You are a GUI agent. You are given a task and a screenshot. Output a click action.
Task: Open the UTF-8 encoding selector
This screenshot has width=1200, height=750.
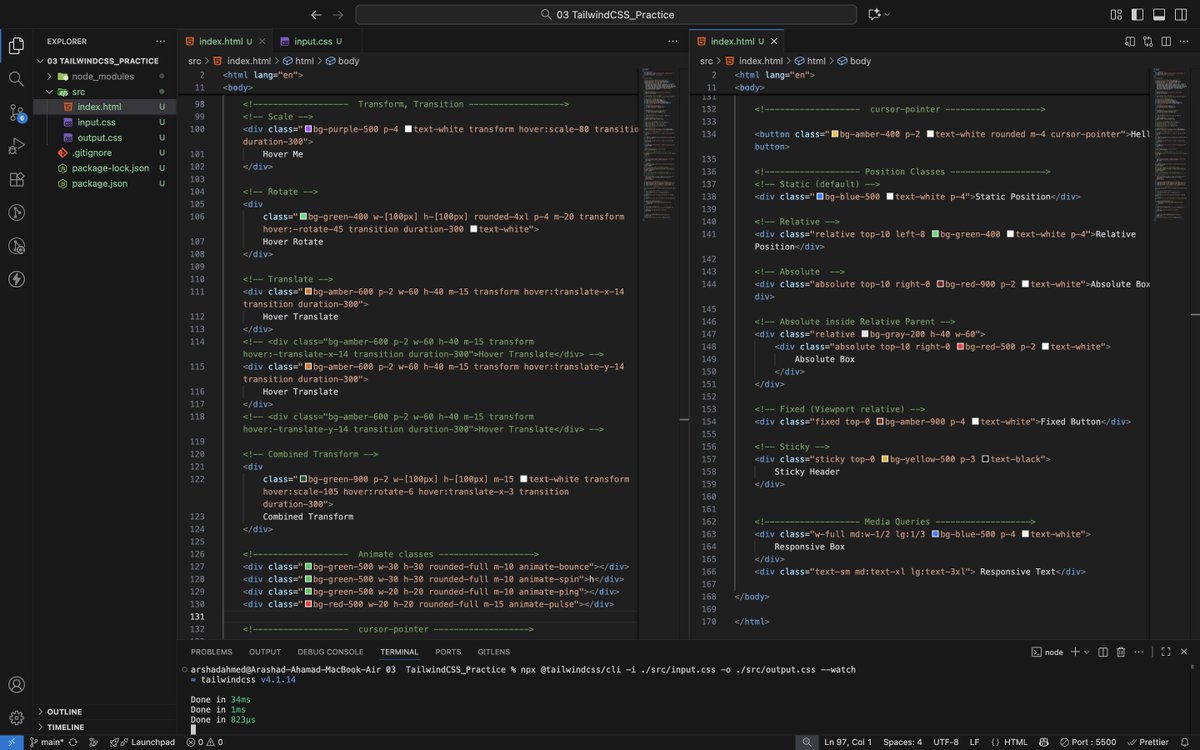[946, 742]
